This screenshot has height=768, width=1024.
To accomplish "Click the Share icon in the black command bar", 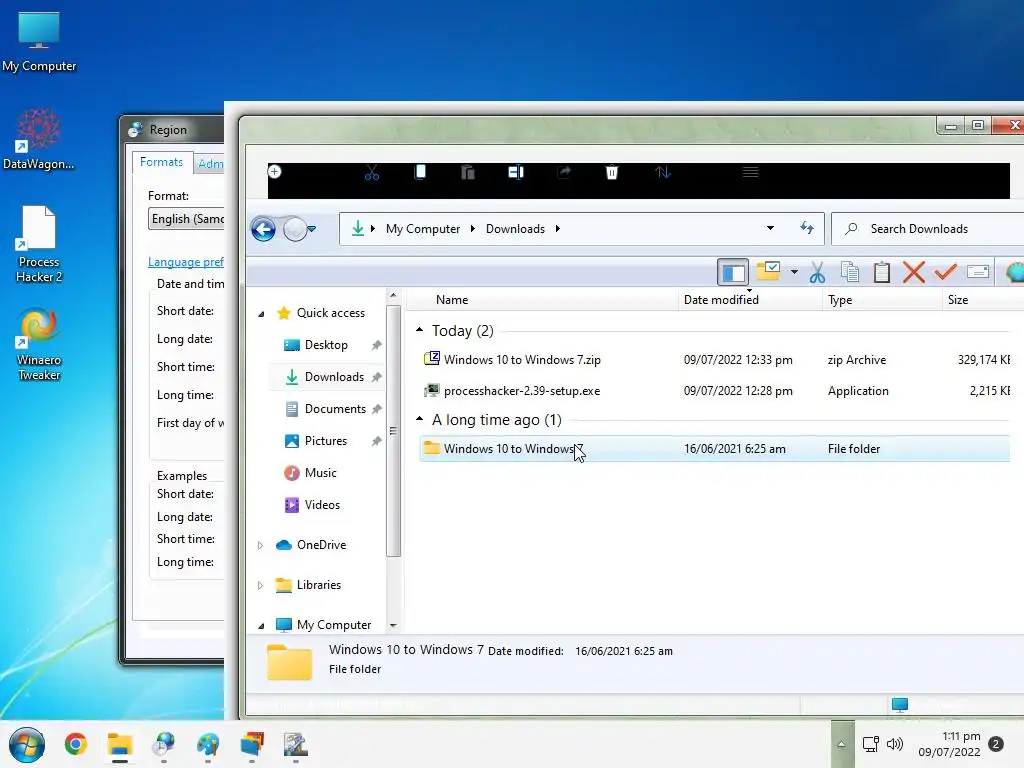I will [x=564, y=172].
